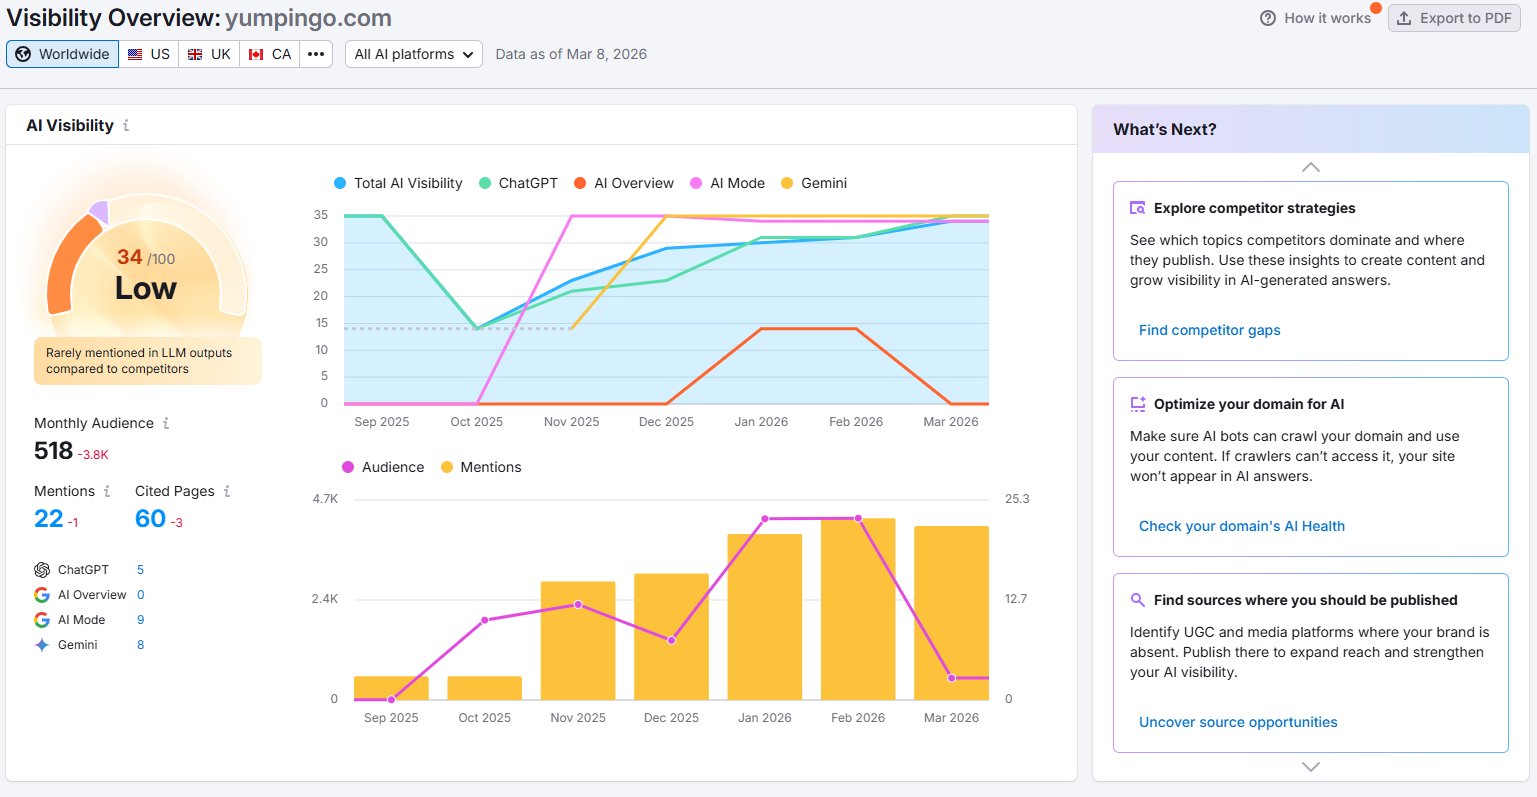
Task: Open Uncover source opportunities link
Action: point(1238,722)
